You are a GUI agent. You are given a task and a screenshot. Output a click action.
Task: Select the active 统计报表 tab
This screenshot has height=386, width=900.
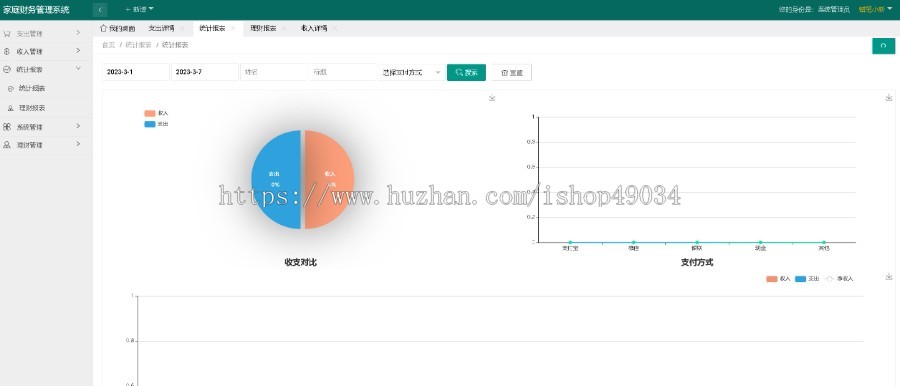click(212, 28)
